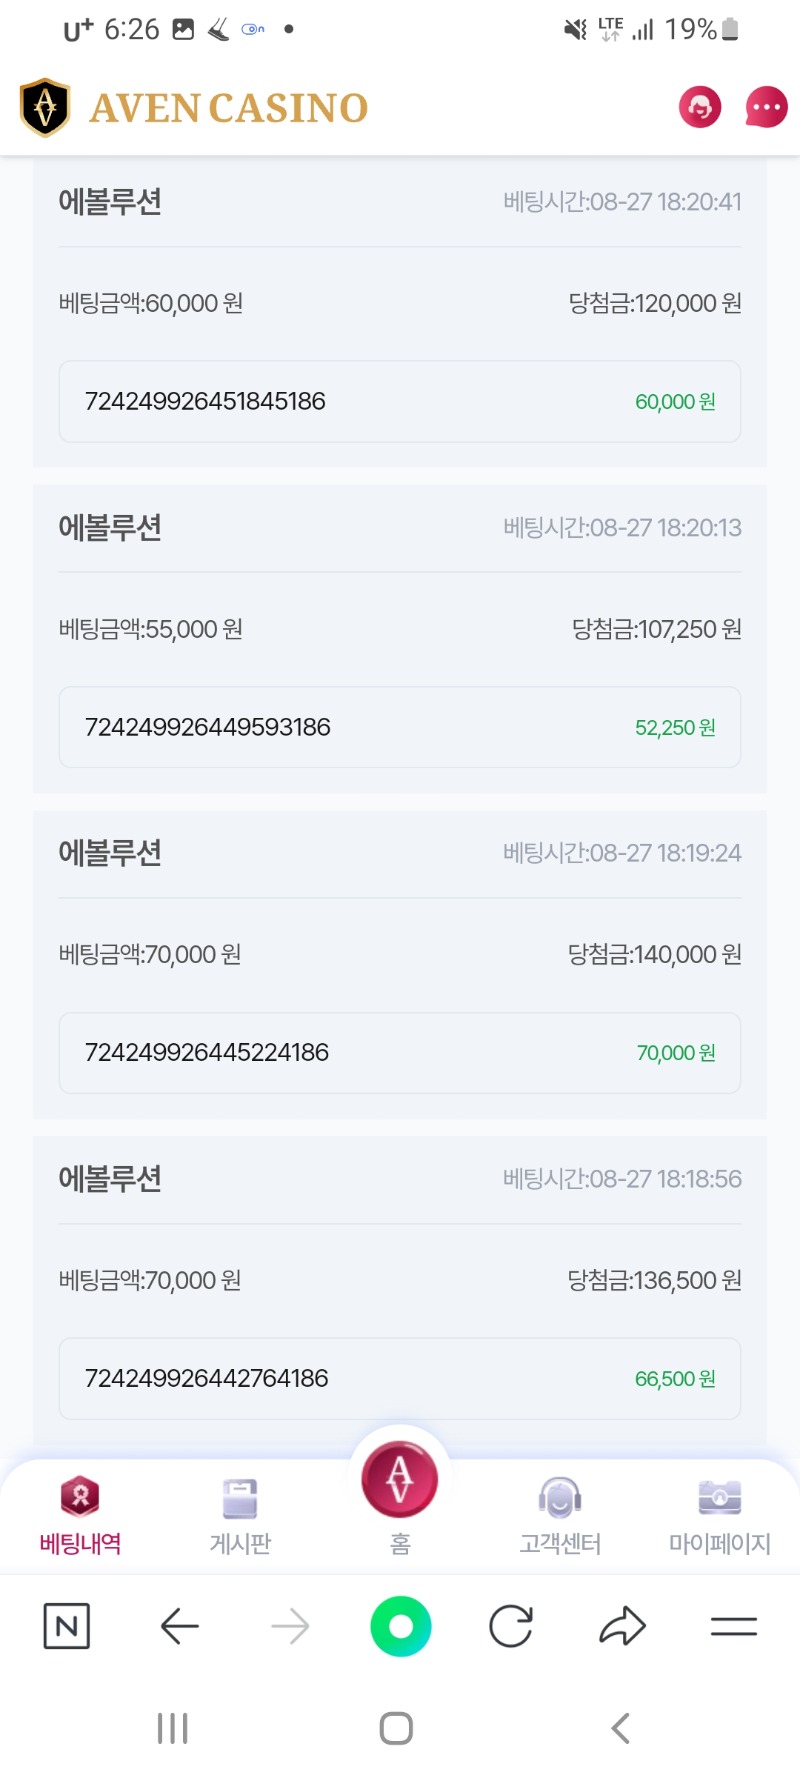
Task: Tap the browser share arrow
Action: (622, 1626)
